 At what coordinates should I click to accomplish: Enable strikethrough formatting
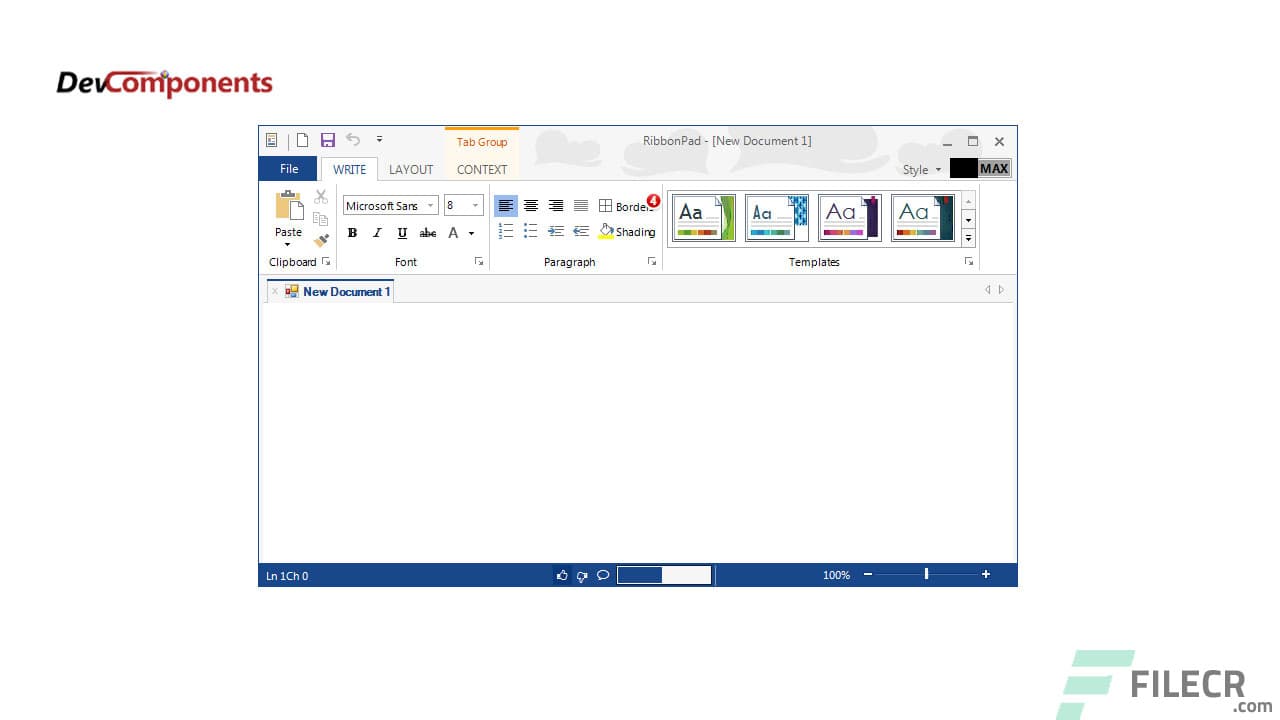point(427,232)
